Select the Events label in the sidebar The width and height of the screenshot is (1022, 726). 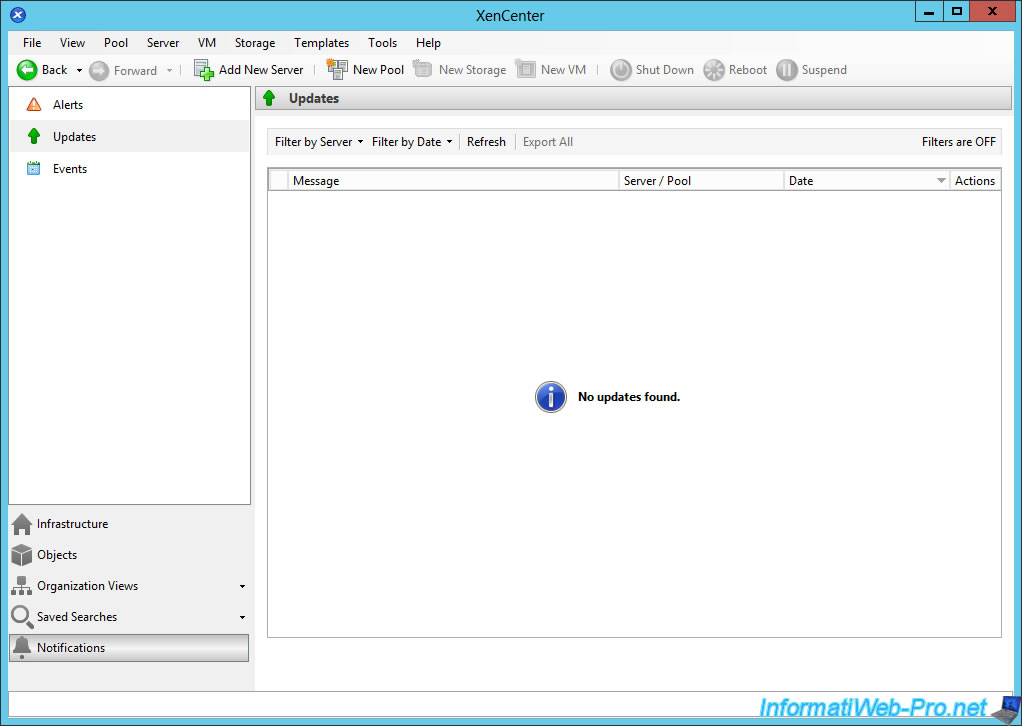(x=70, y=168)
